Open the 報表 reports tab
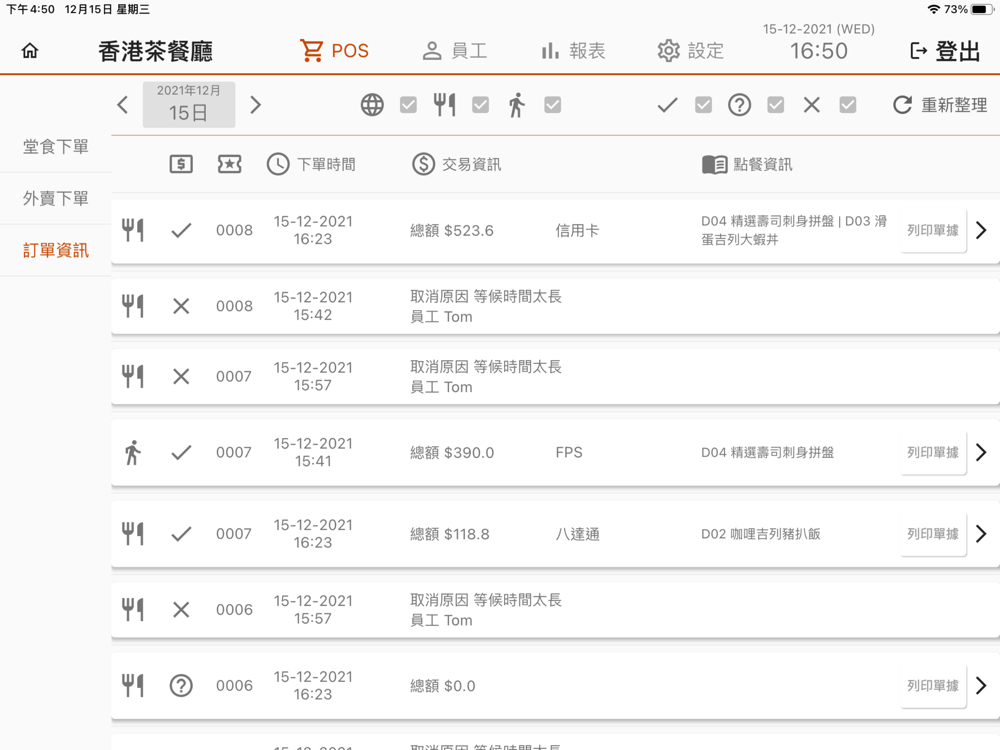Screen dimensions: 1000x750 point(573,51)
